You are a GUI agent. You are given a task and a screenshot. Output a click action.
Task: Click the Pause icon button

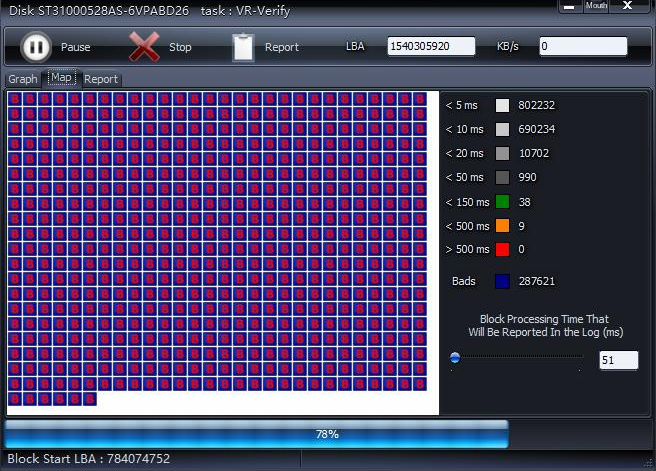point(36,47)
